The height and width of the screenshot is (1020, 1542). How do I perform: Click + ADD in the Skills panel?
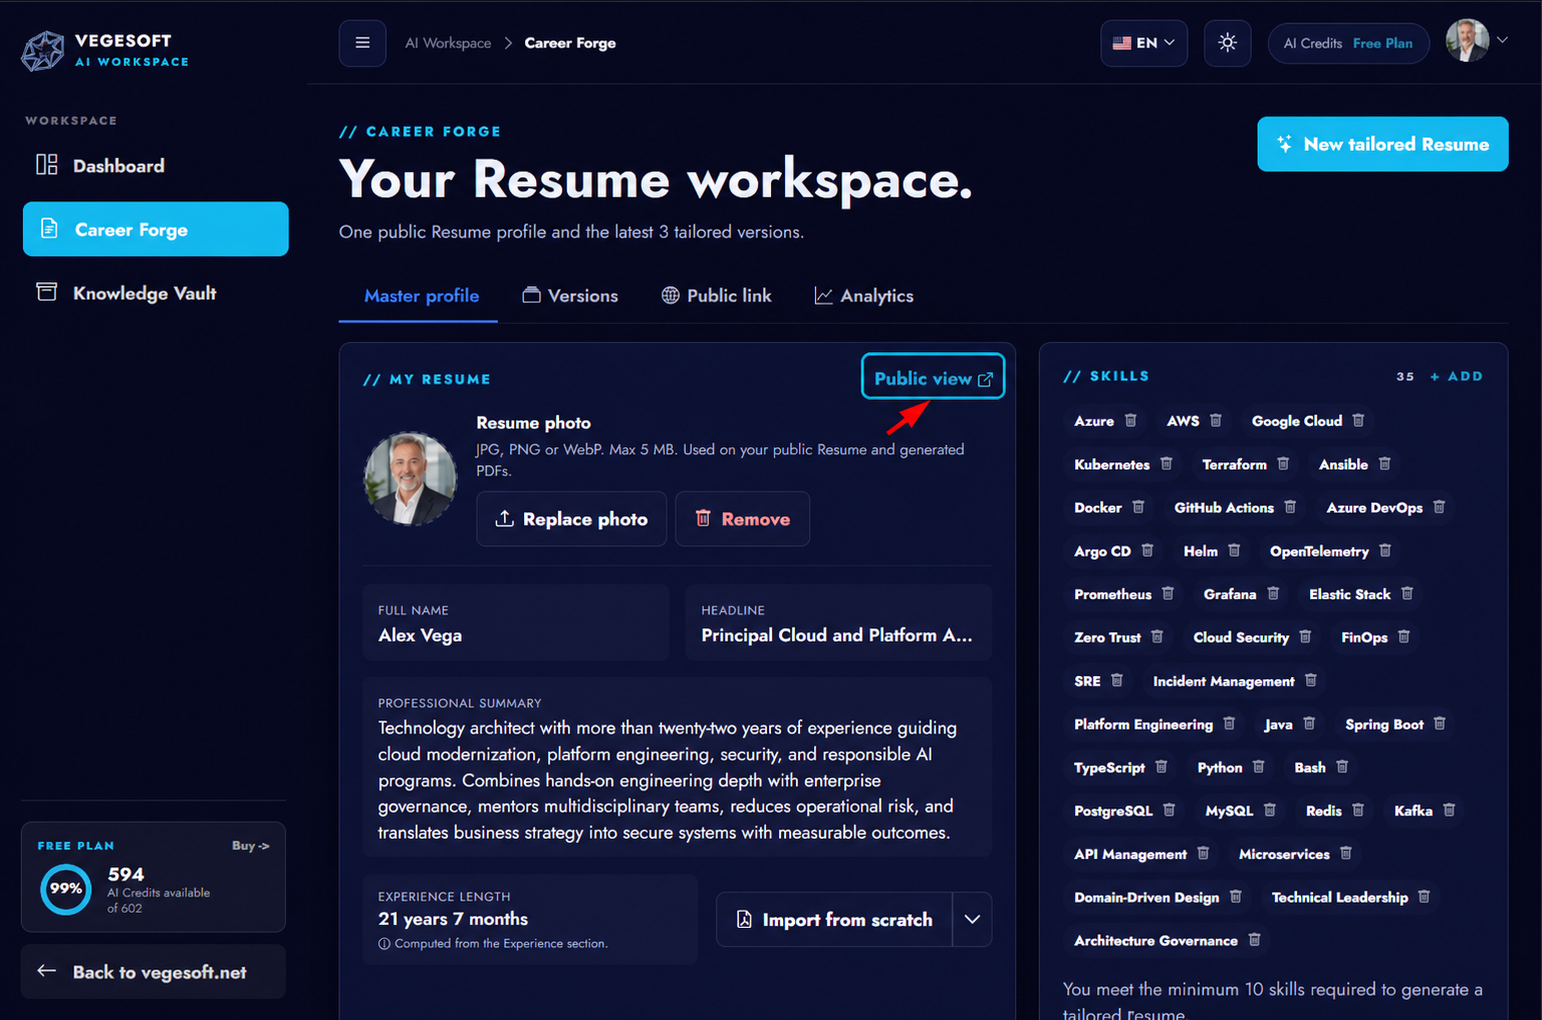1456,376
